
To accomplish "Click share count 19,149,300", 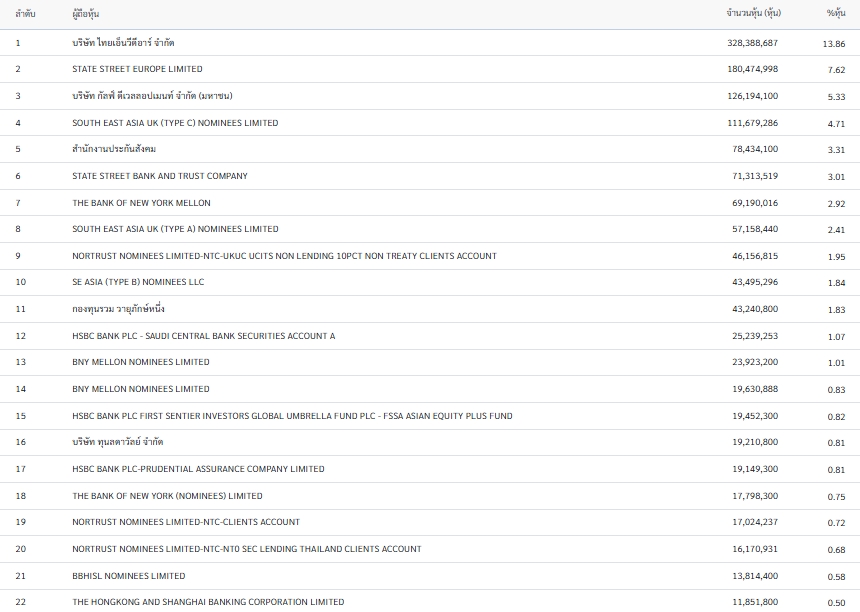I will coord(755,469).
